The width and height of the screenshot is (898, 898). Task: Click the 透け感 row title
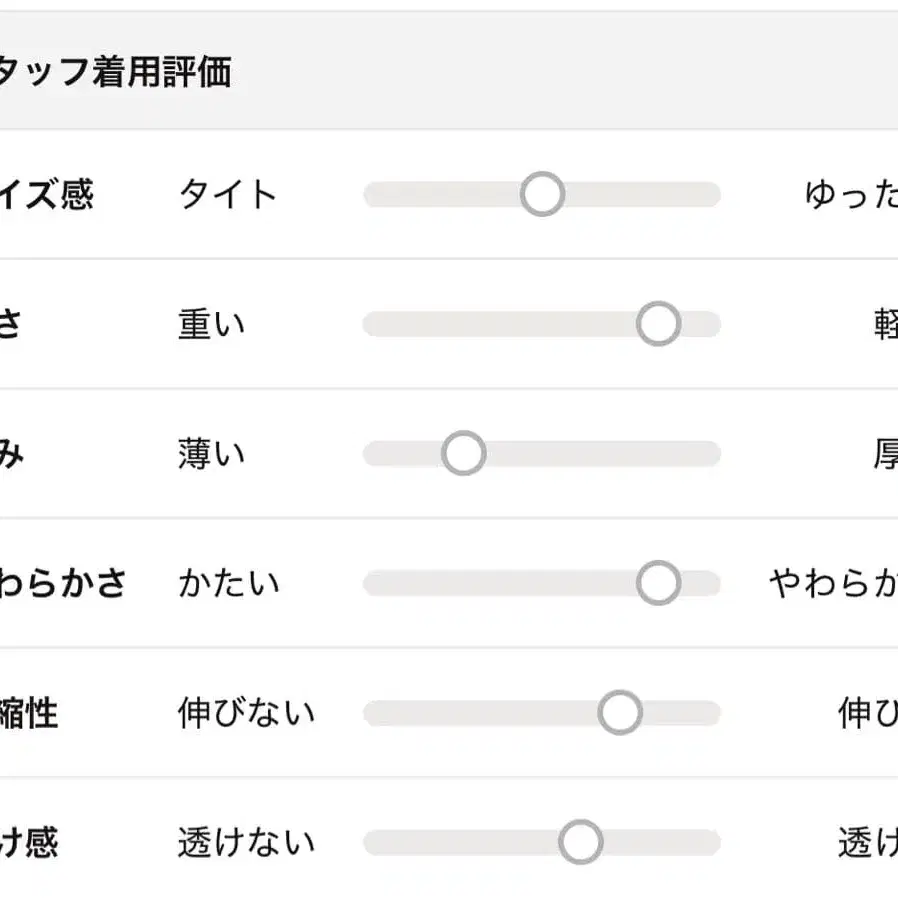28,842
